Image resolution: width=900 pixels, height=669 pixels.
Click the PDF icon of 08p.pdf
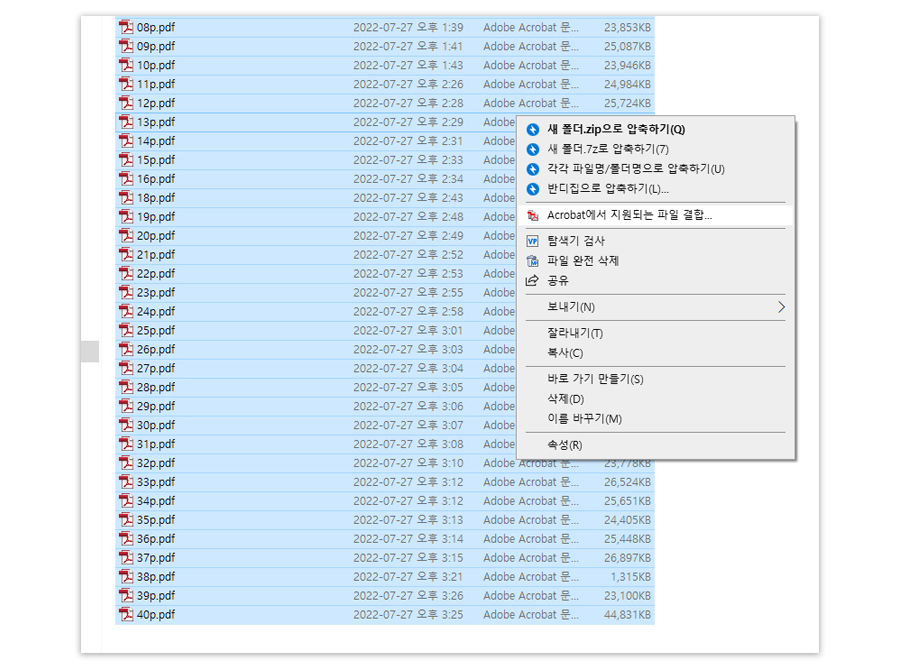click(x=126, y=27)
